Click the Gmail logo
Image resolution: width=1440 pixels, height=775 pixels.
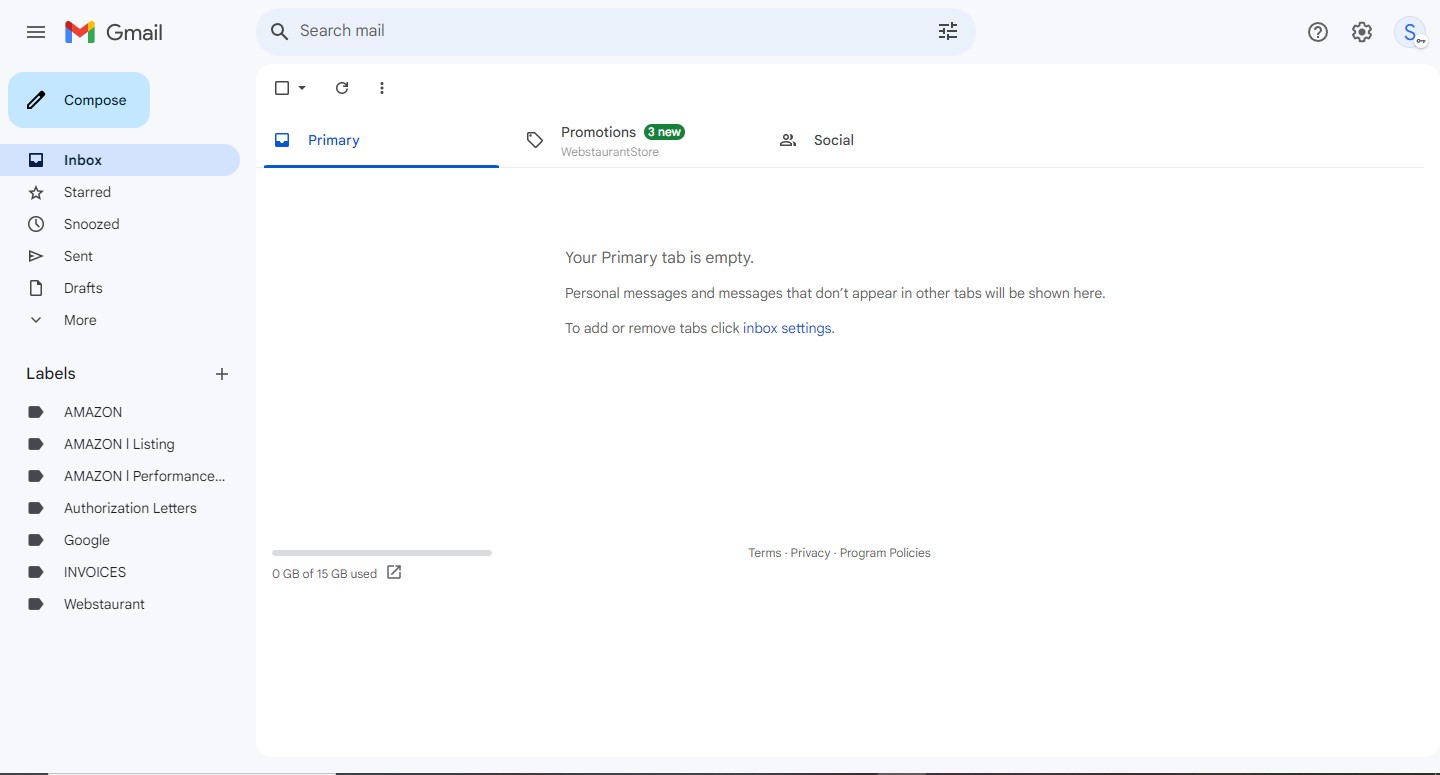point(113,32)
